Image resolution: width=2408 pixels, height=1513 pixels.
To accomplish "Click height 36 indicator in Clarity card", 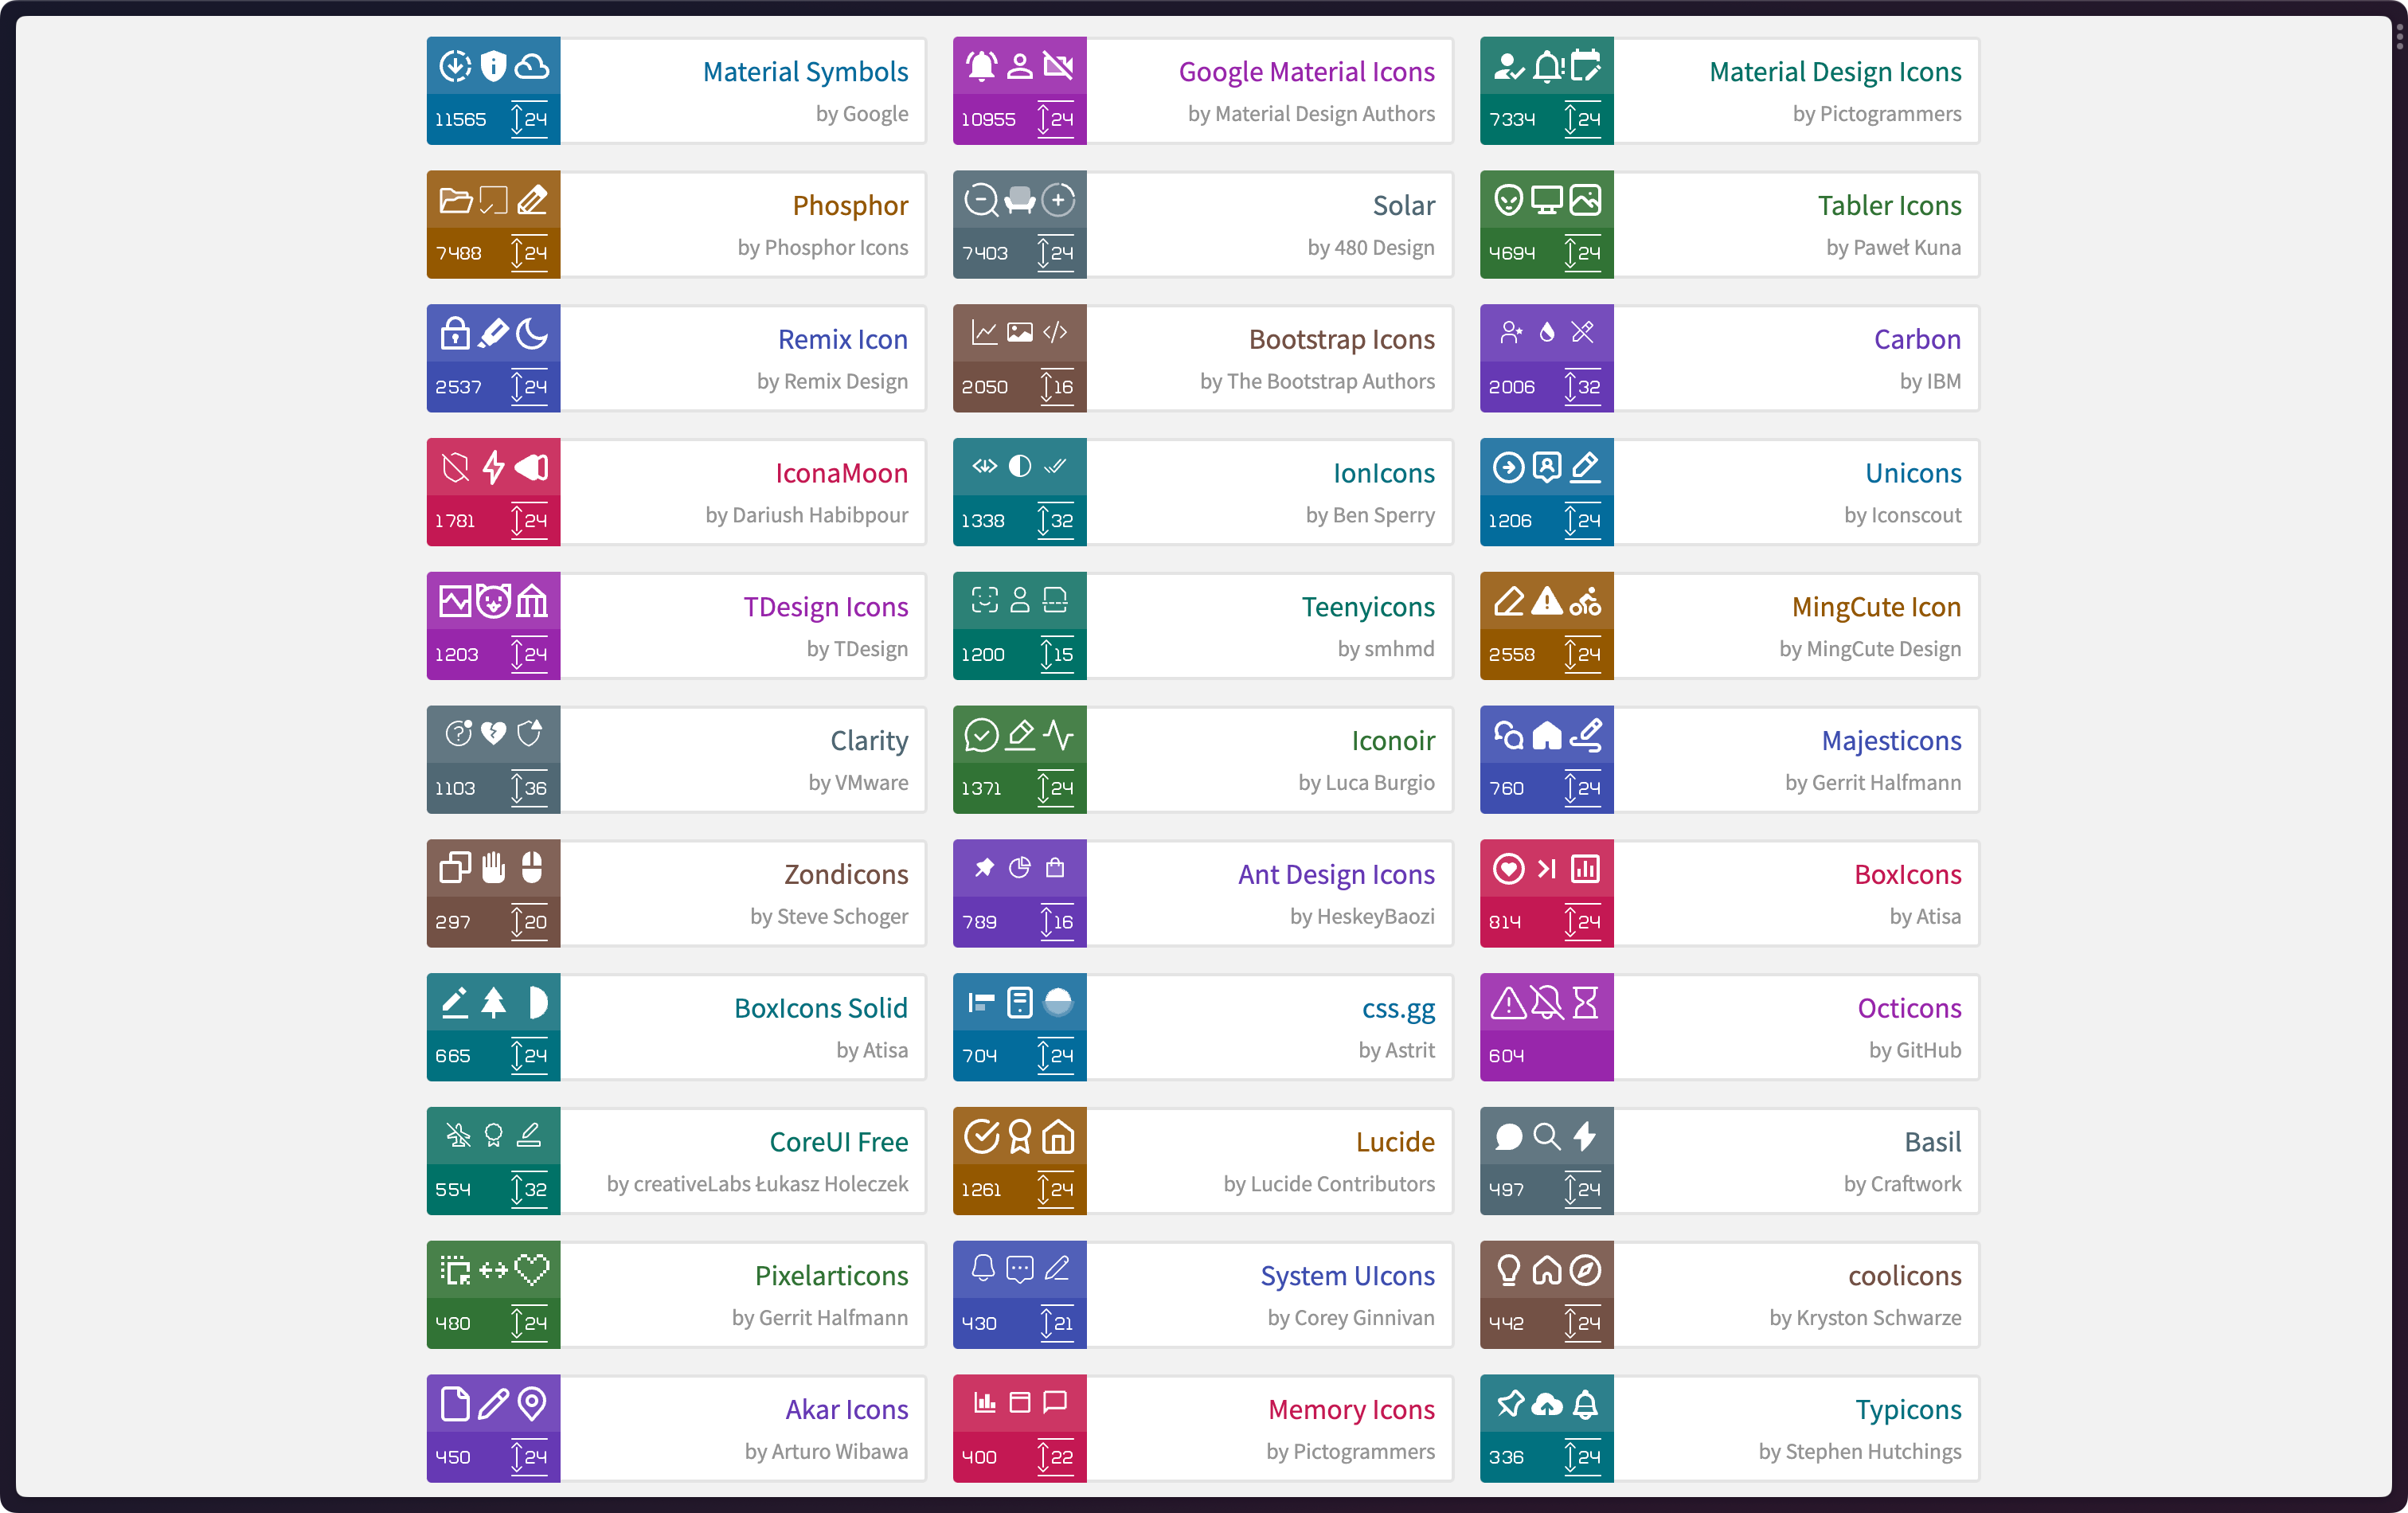I will click(x=529, y=788).
